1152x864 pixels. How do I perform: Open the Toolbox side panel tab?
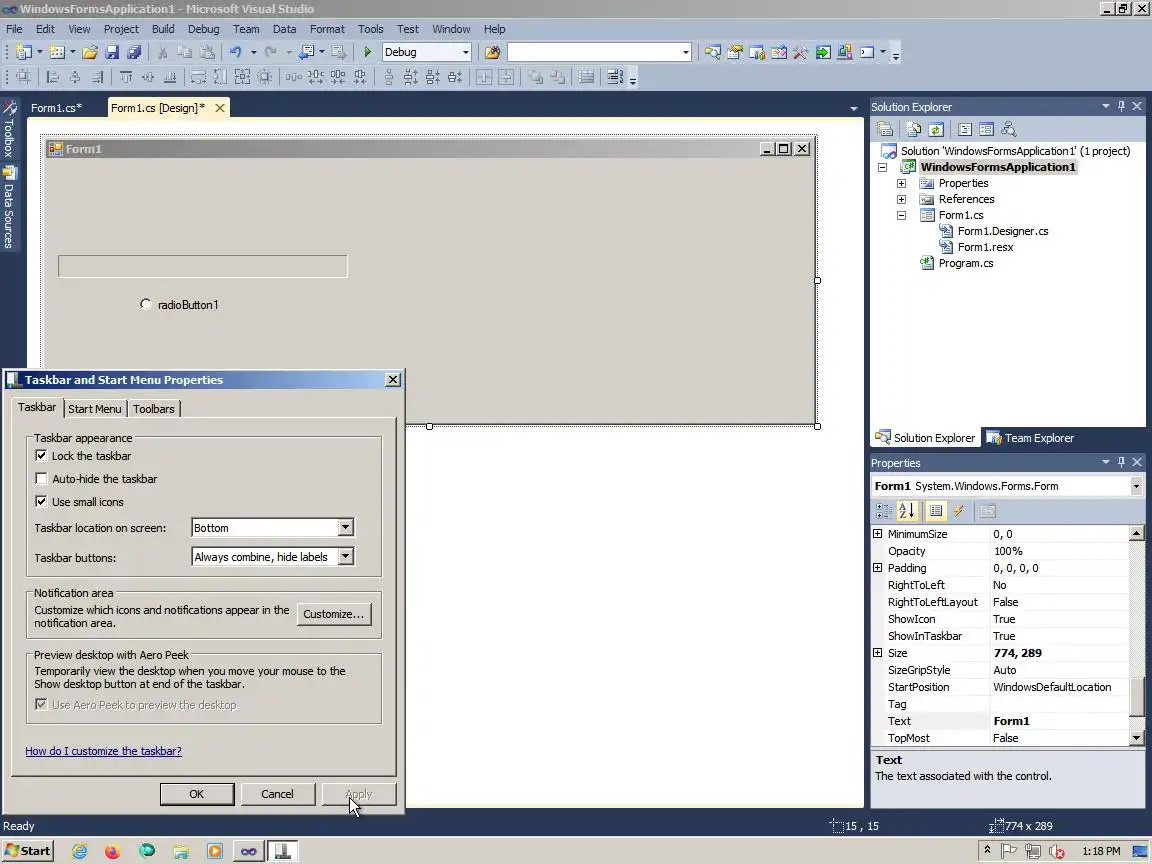(x=10, y=129)
